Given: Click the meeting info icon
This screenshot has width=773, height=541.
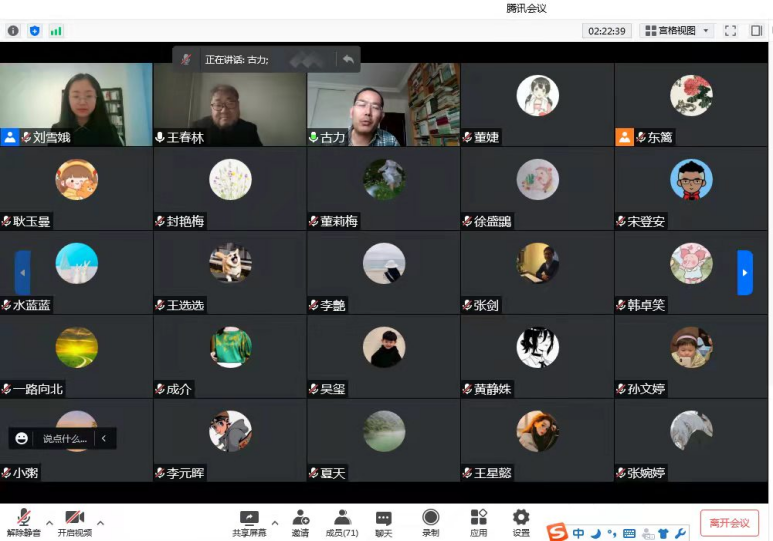Looking at the screenshot, I should pos(13,31).
